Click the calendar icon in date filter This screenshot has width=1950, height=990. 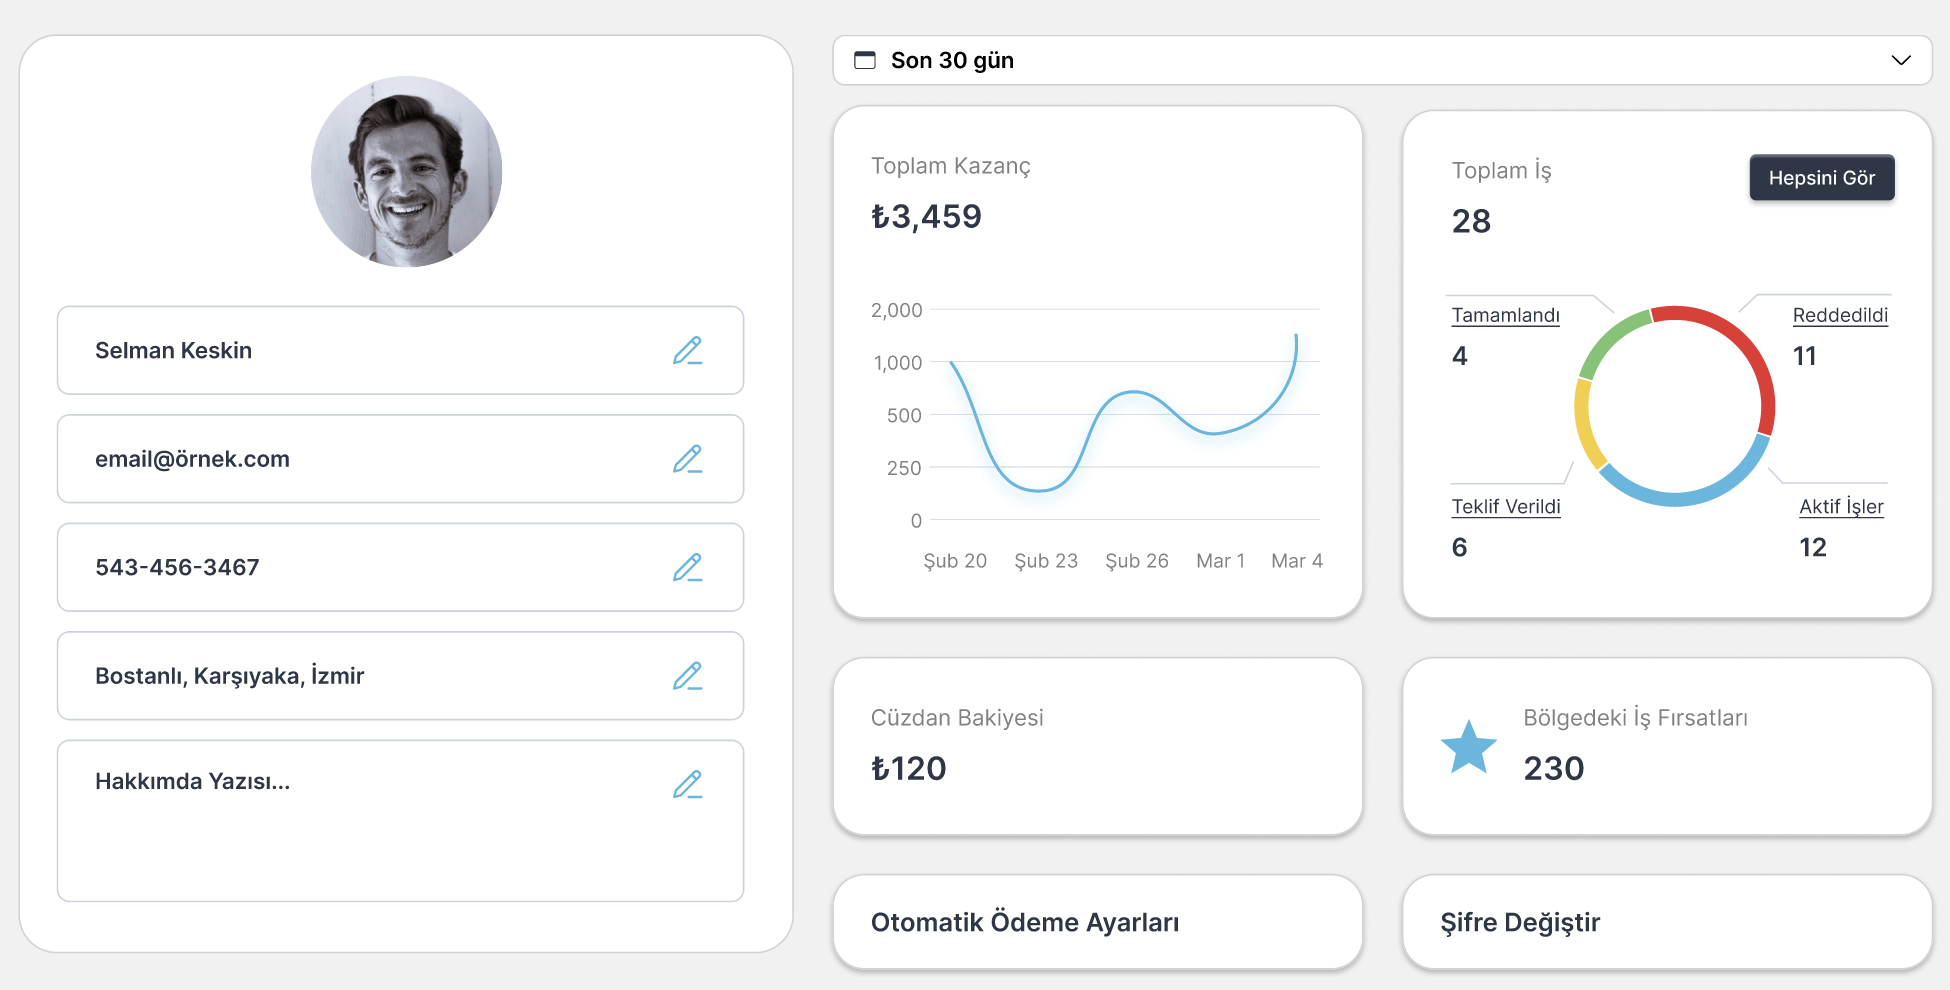point(865,60)
